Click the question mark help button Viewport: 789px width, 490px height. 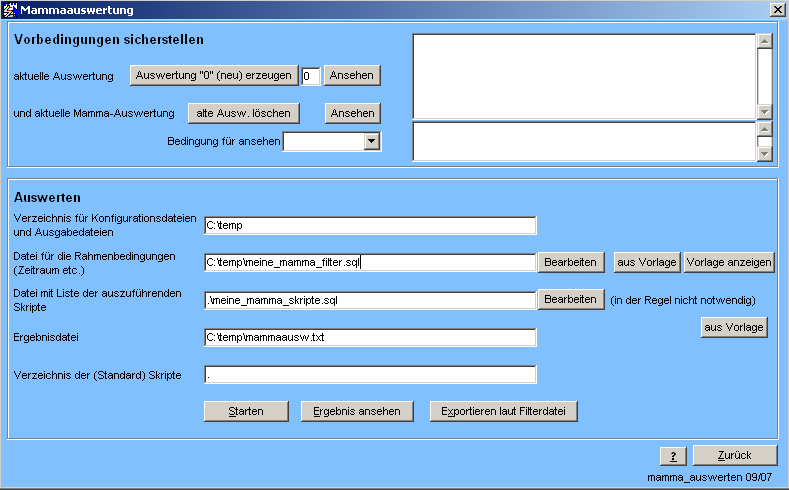[673, 456]
